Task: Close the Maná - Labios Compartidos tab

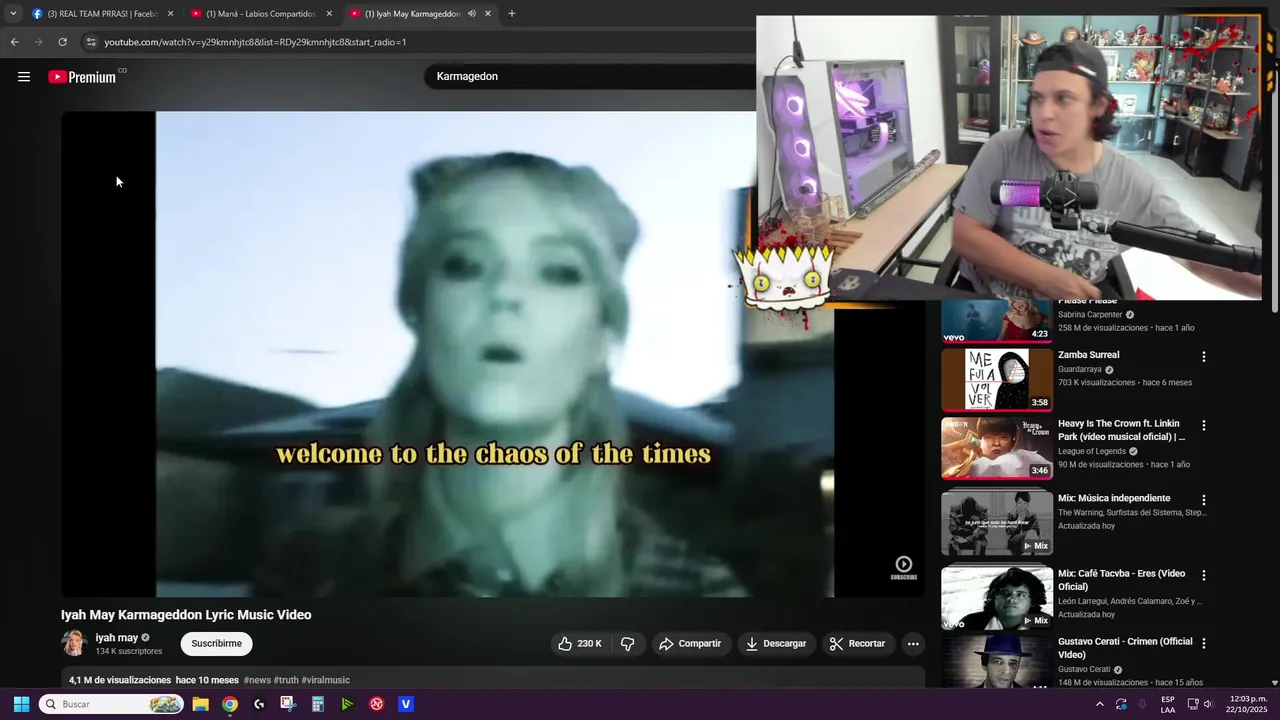Action: 329,14
